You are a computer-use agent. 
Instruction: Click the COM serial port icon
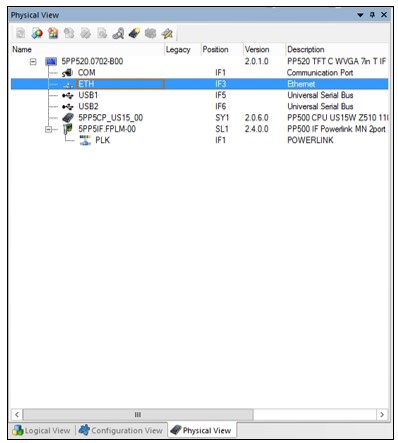[67, 73]
